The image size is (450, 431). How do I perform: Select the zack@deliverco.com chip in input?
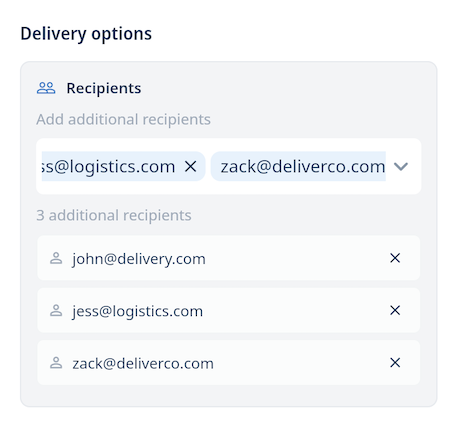(x=298, y=166)
